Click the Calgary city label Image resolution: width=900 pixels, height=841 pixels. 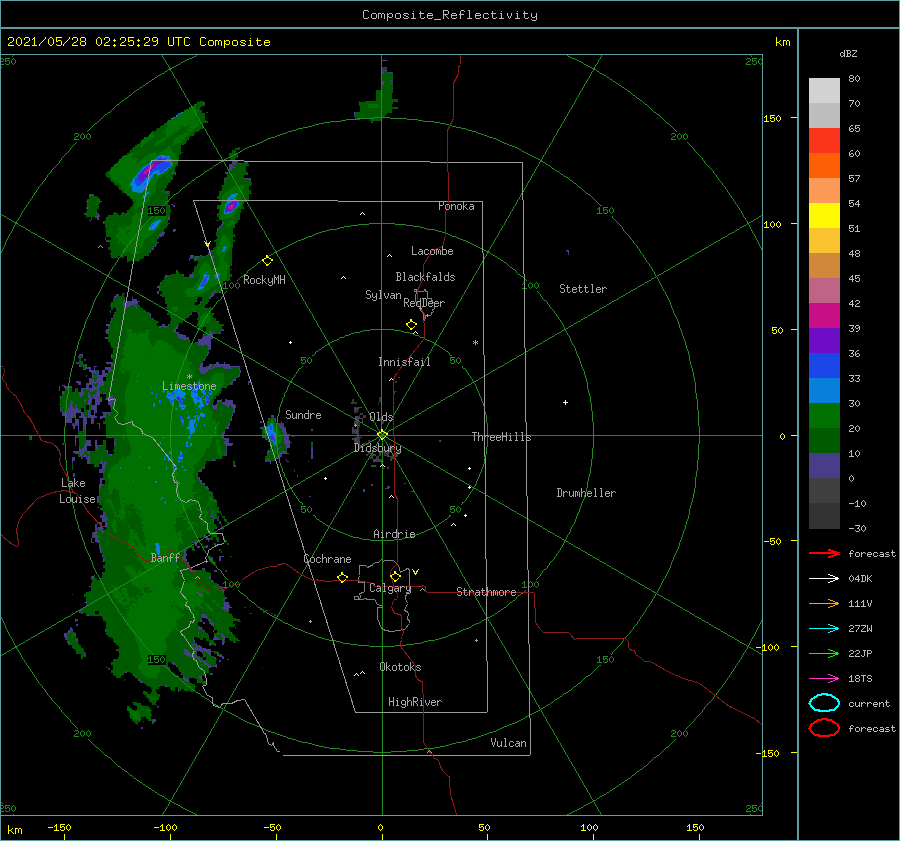390,588
